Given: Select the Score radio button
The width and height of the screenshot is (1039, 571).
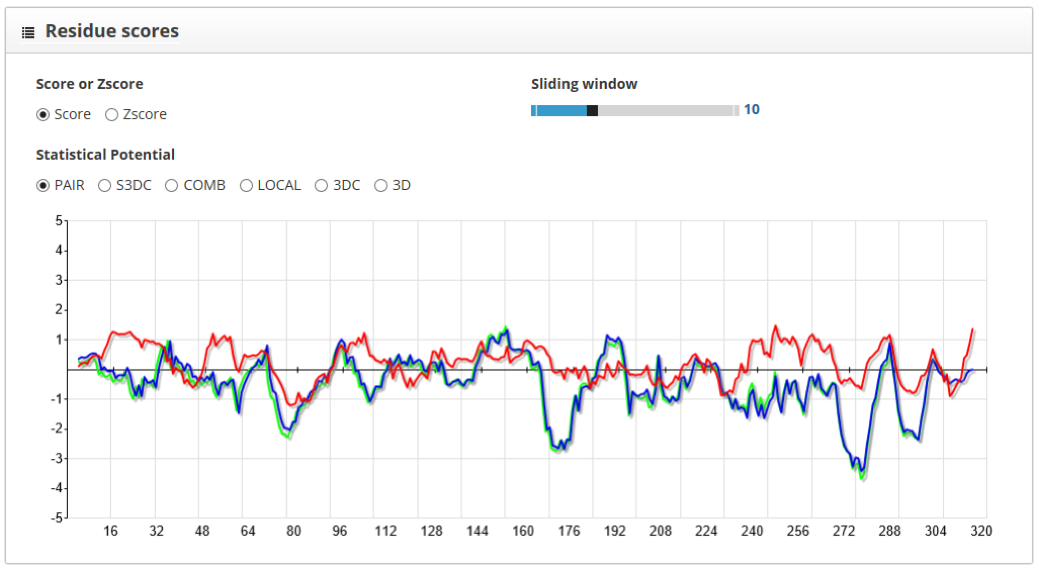Looking at the screenshot, I should 43,115.
